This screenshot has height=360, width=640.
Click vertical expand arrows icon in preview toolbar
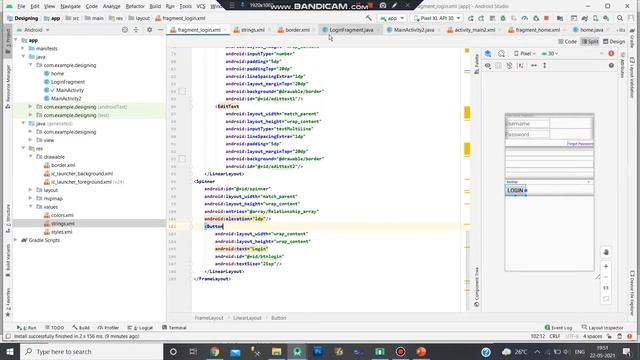pyautogui.click(x=544, y=65)
